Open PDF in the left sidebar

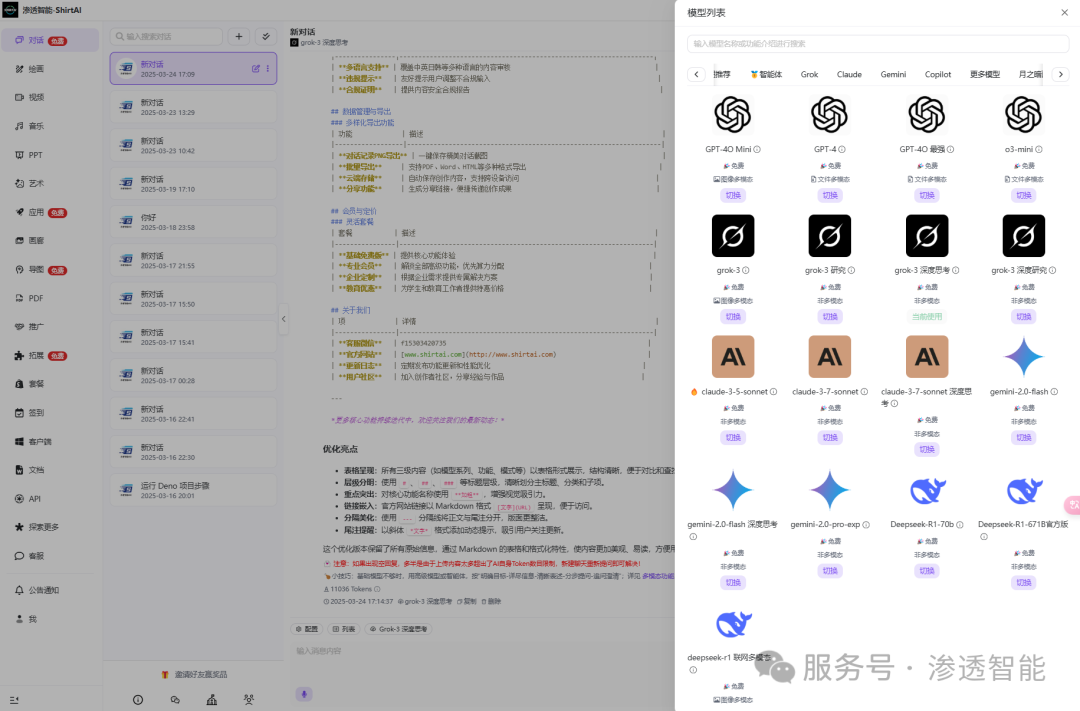(x=48, y=298)
